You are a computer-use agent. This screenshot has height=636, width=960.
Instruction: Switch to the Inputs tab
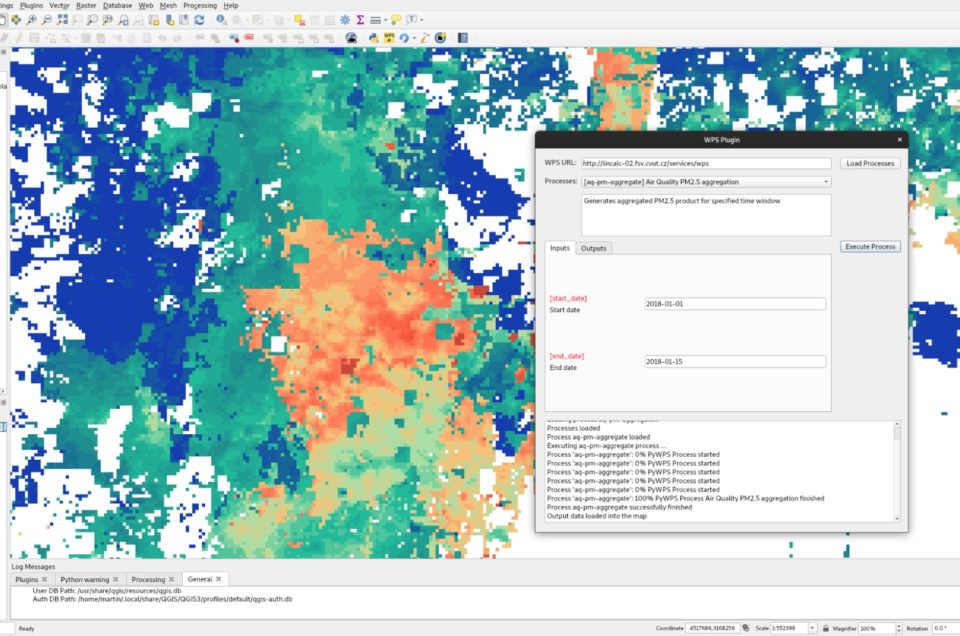pyautogui.click(x=560, y=248)
